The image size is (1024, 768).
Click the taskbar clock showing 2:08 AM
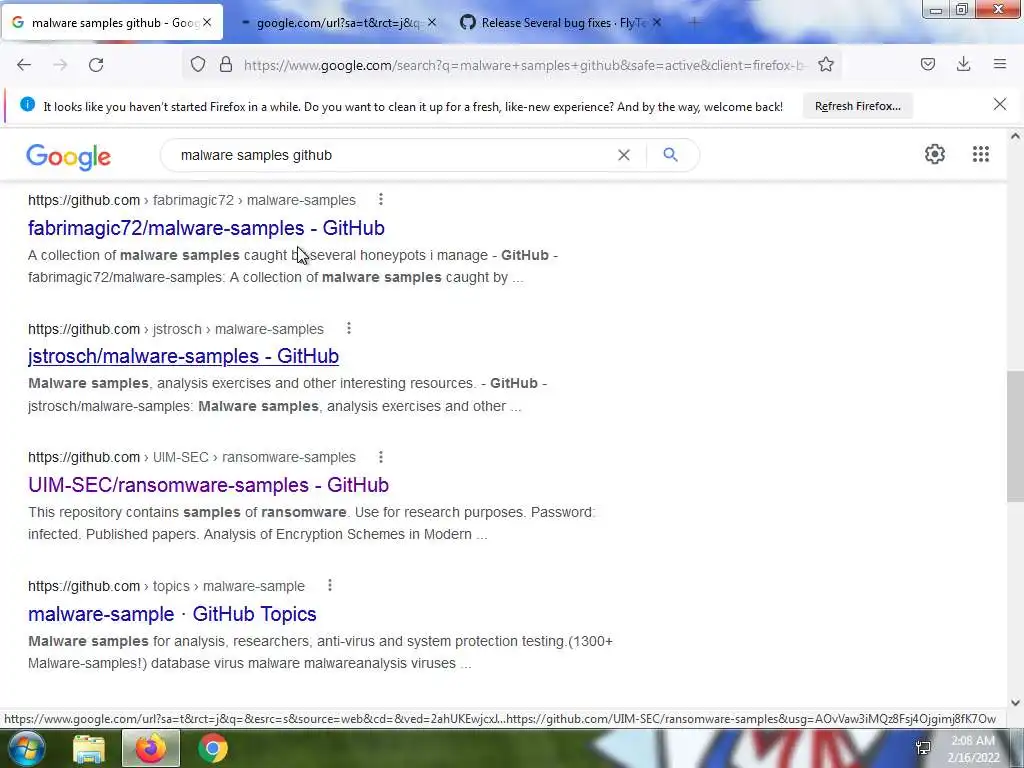click(x=973, y=749)
